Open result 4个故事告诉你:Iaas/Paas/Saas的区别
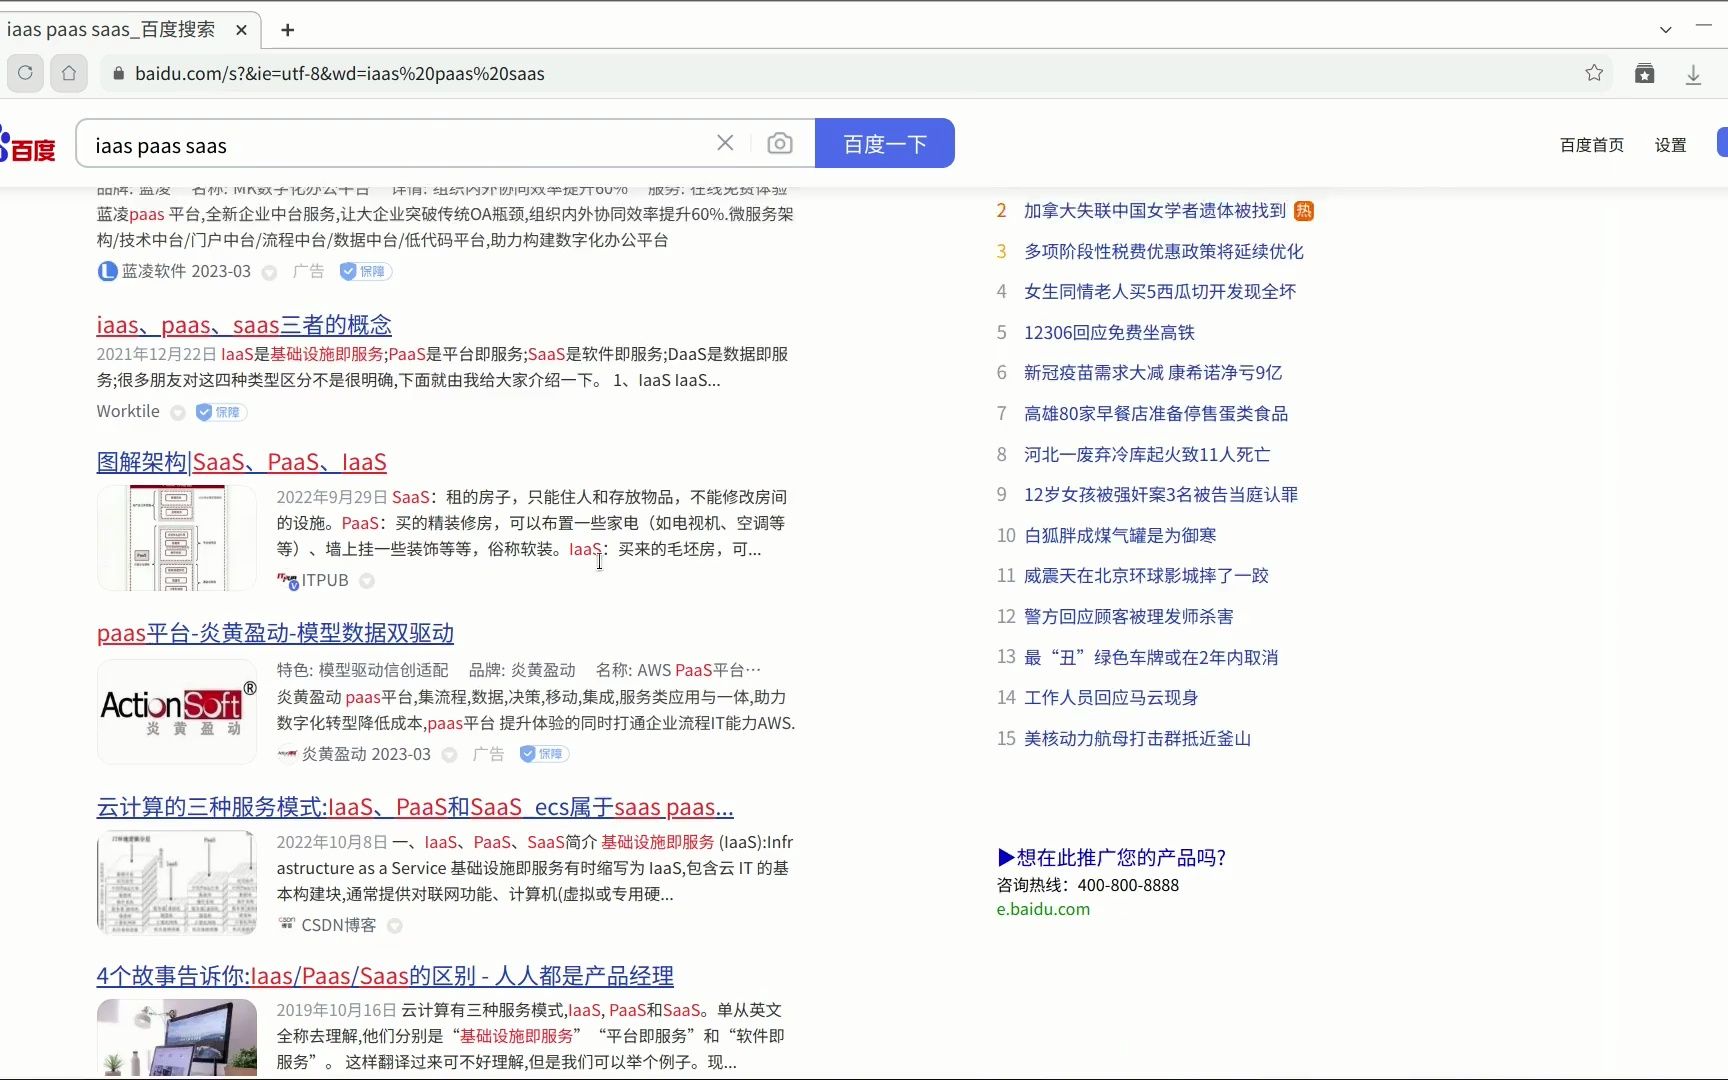This screenshot has height=1080, width=1728. pos(385,976)
